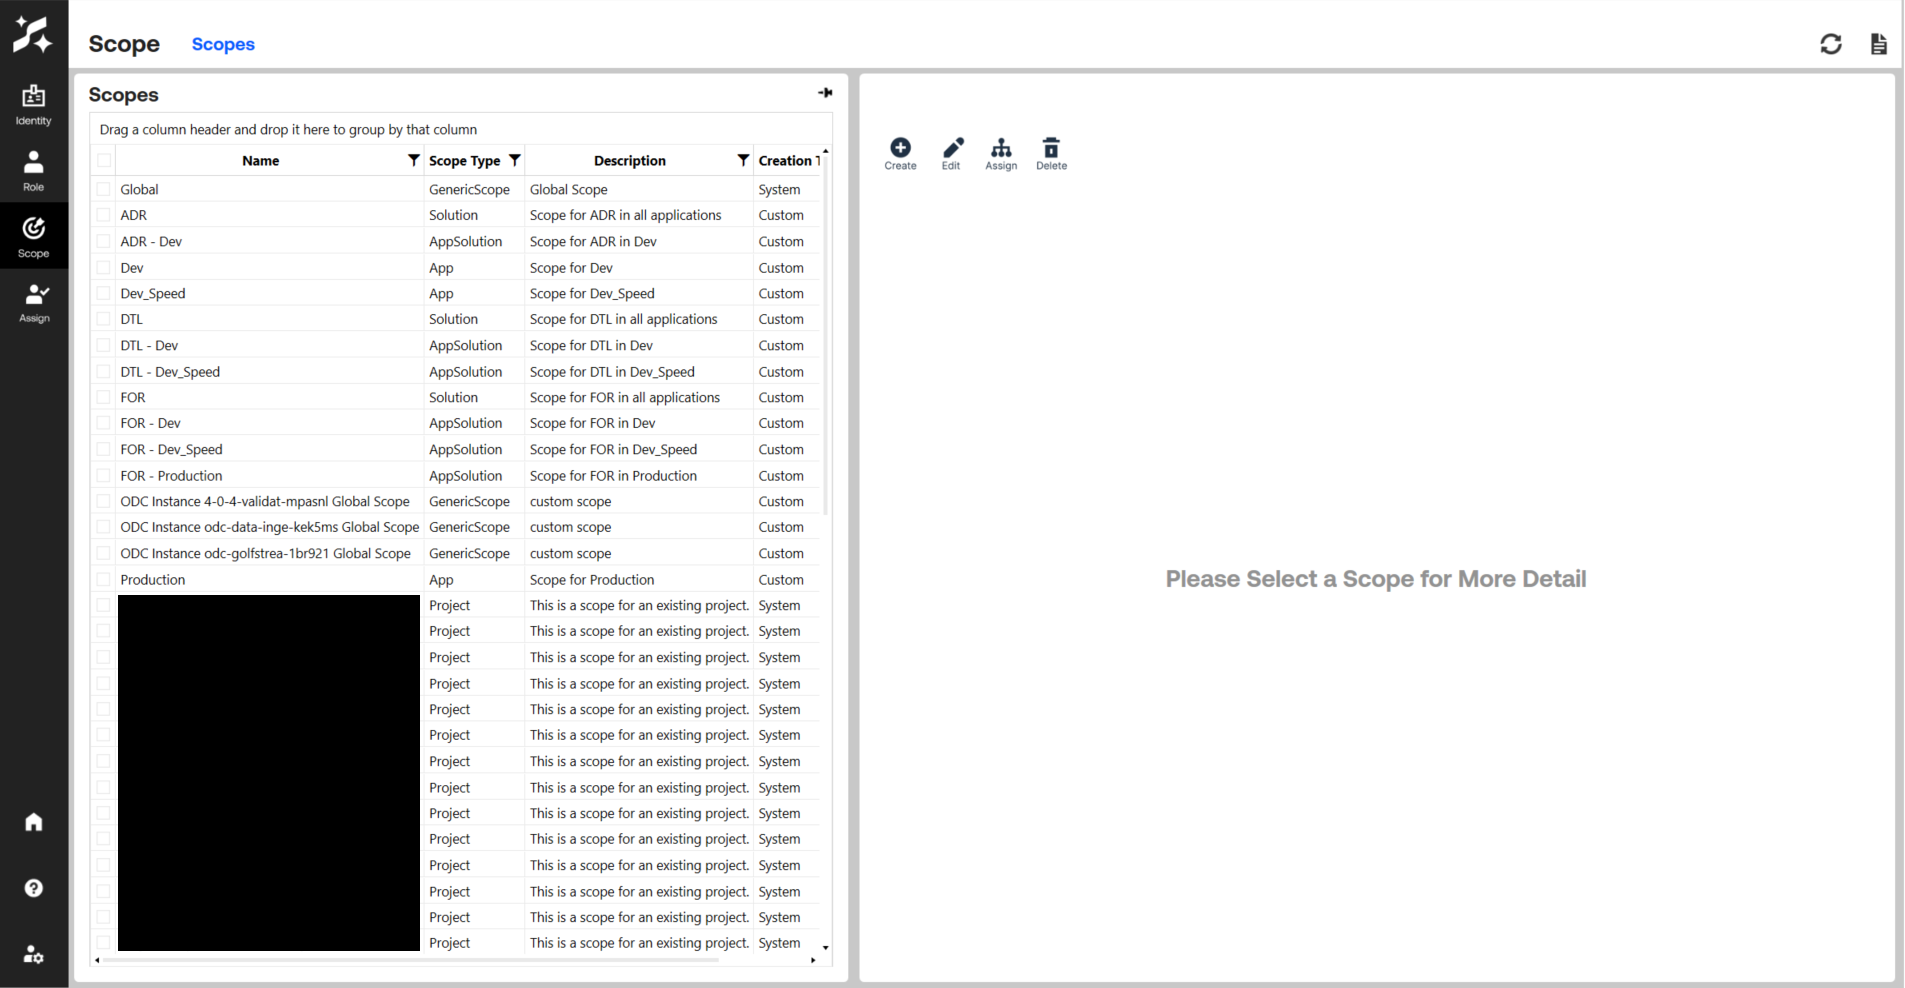The height and width of the screenshot is (988, 1905).
Task: Check the box for FOR - Production row
Action: point(104,475)
